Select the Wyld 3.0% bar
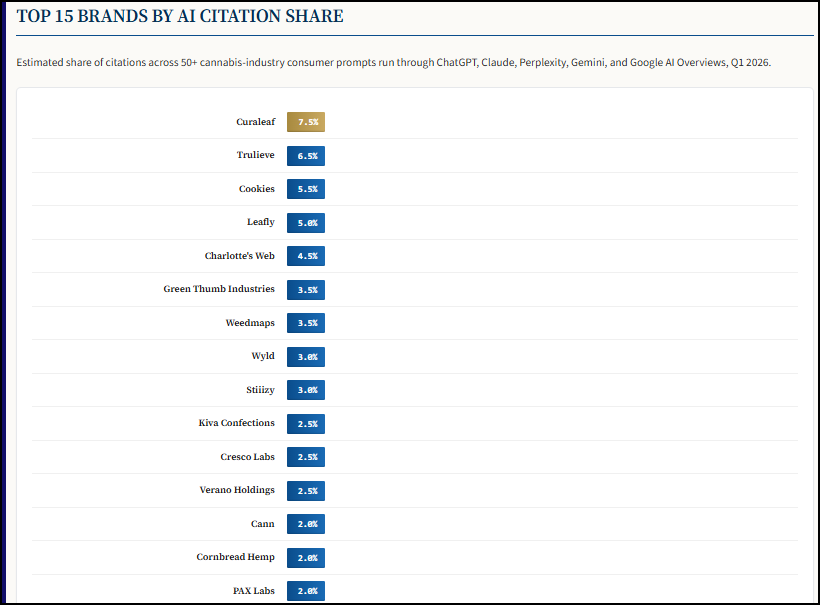The image size is (820, 605). click(306, 357)
